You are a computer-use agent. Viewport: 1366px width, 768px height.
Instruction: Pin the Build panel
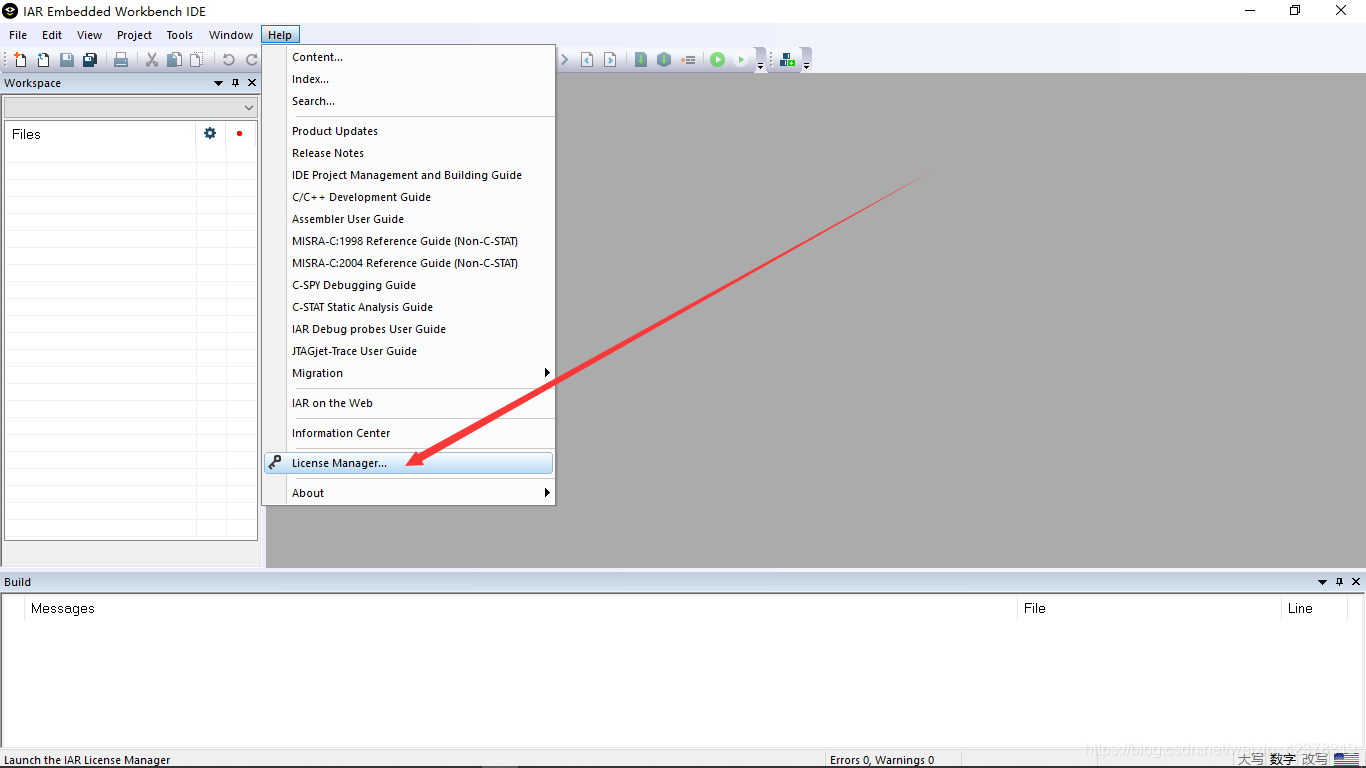(x=1340, y=582)
